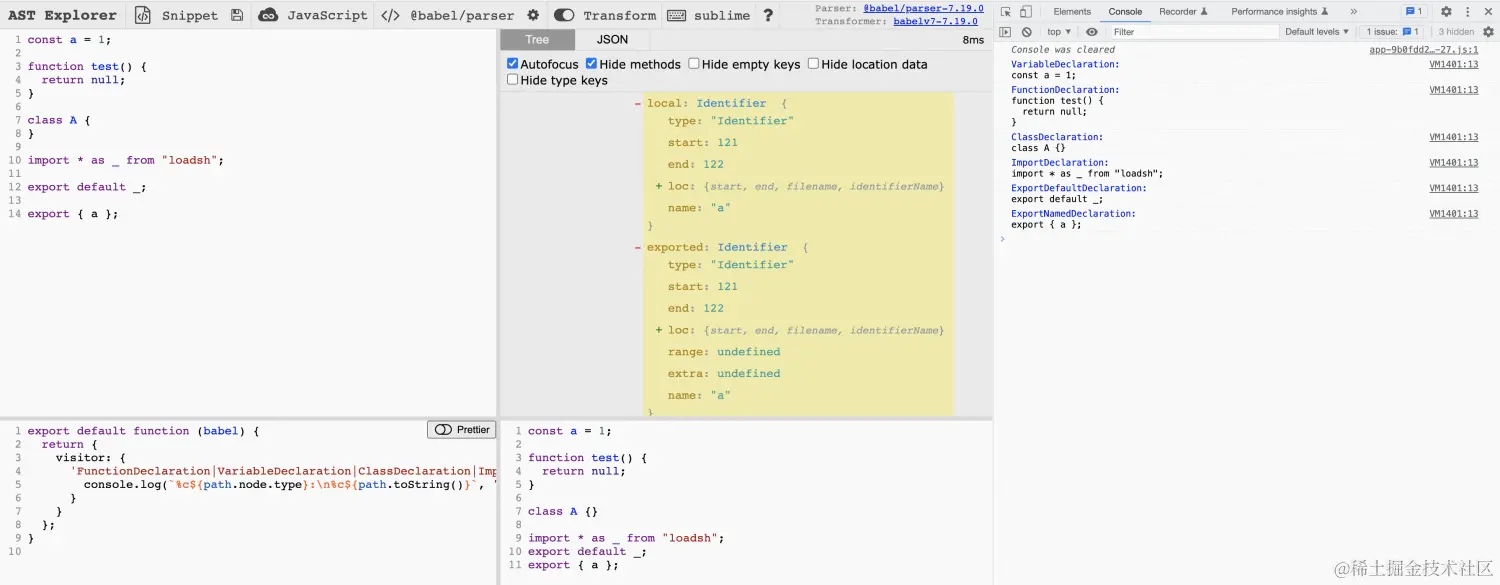
Task: Click the 'Console was cleared' message
Action: coord(1063,49)
